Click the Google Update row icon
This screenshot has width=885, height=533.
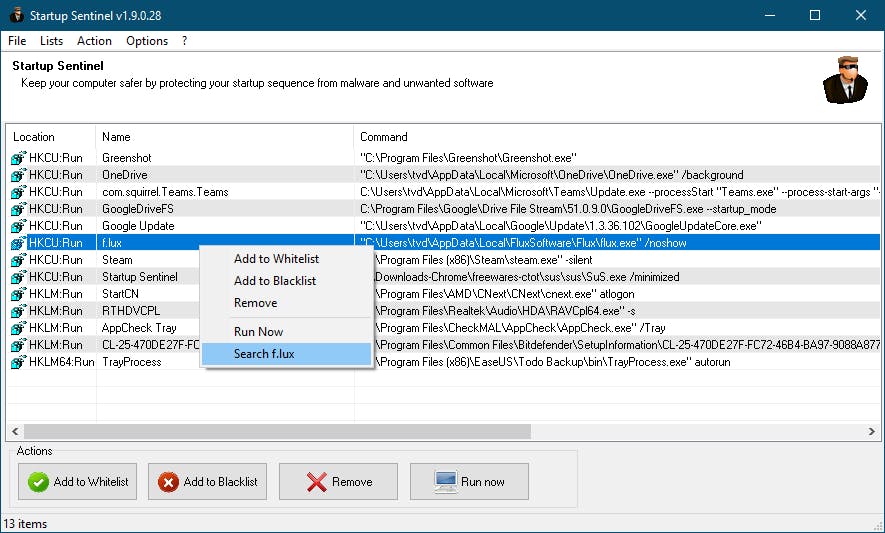coord(19,226)
